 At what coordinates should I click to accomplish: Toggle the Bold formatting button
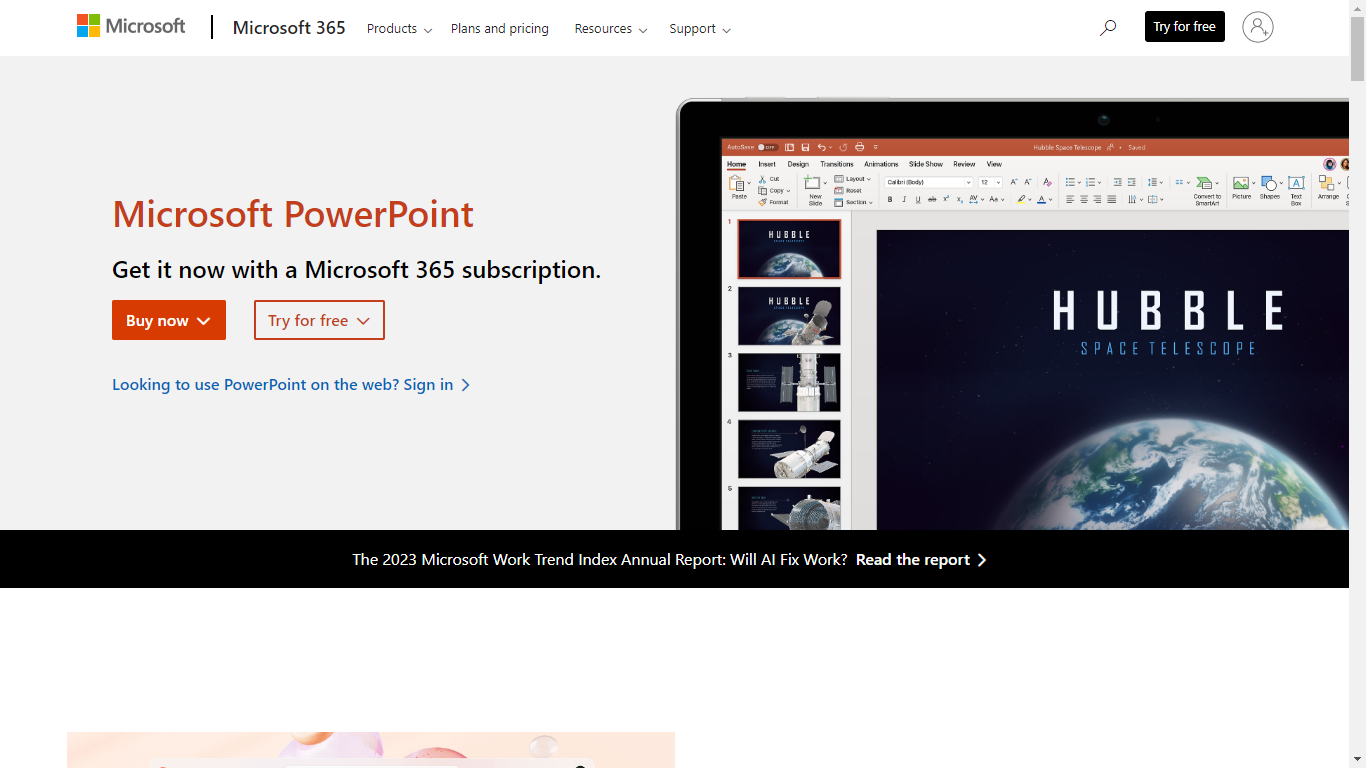point(890,200)
